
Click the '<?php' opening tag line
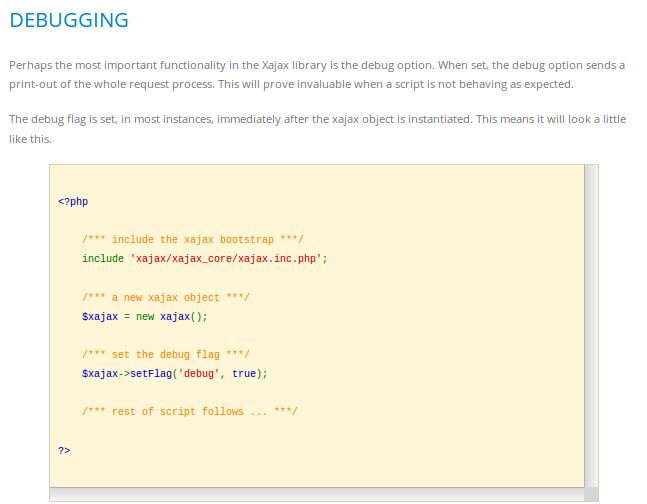click(73, 202)
